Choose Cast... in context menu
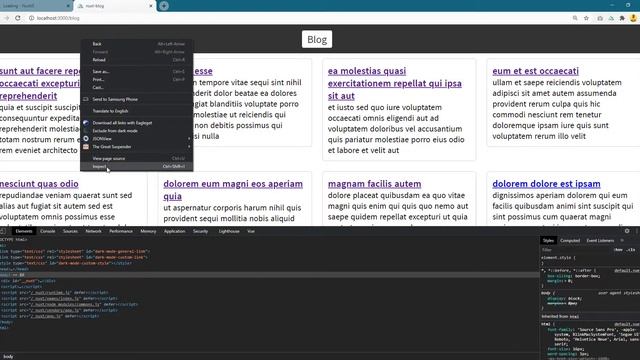The image size is (640, 360). (137, 87)
